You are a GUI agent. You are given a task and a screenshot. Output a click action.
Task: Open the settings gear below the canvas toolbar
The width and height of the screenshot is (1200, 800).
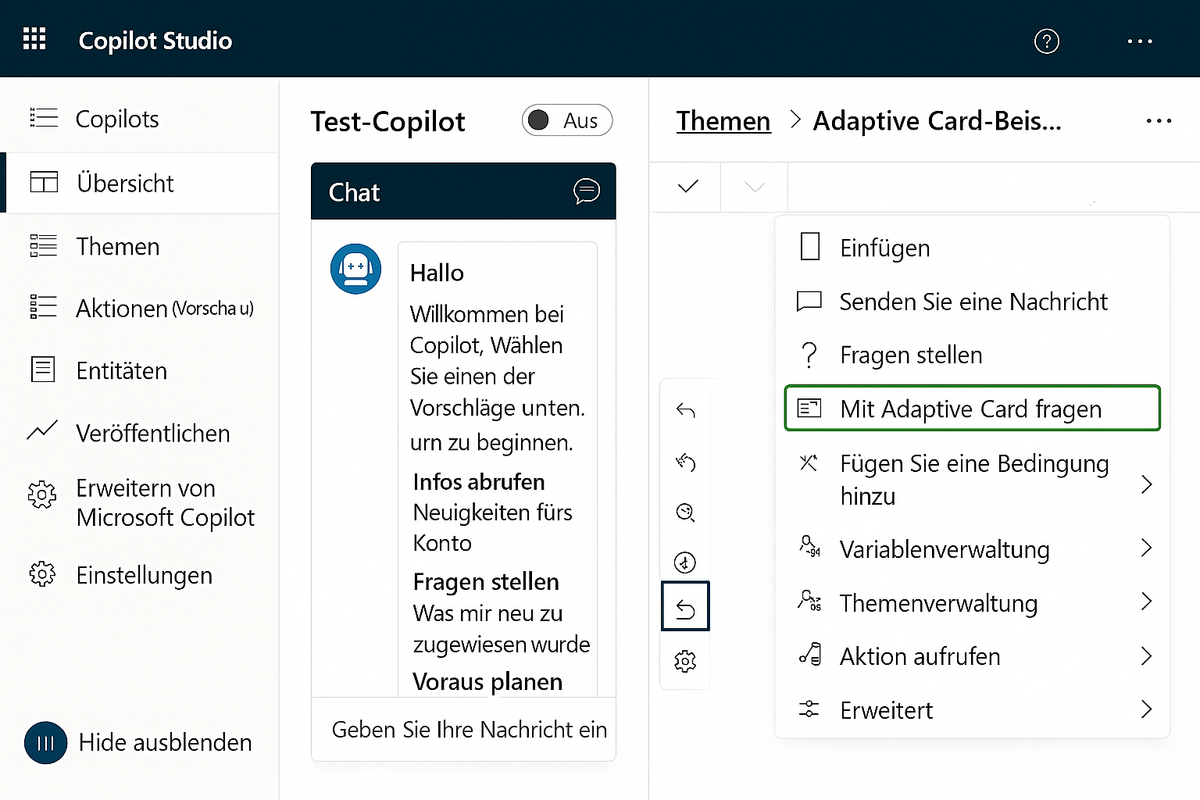point(685,661)
